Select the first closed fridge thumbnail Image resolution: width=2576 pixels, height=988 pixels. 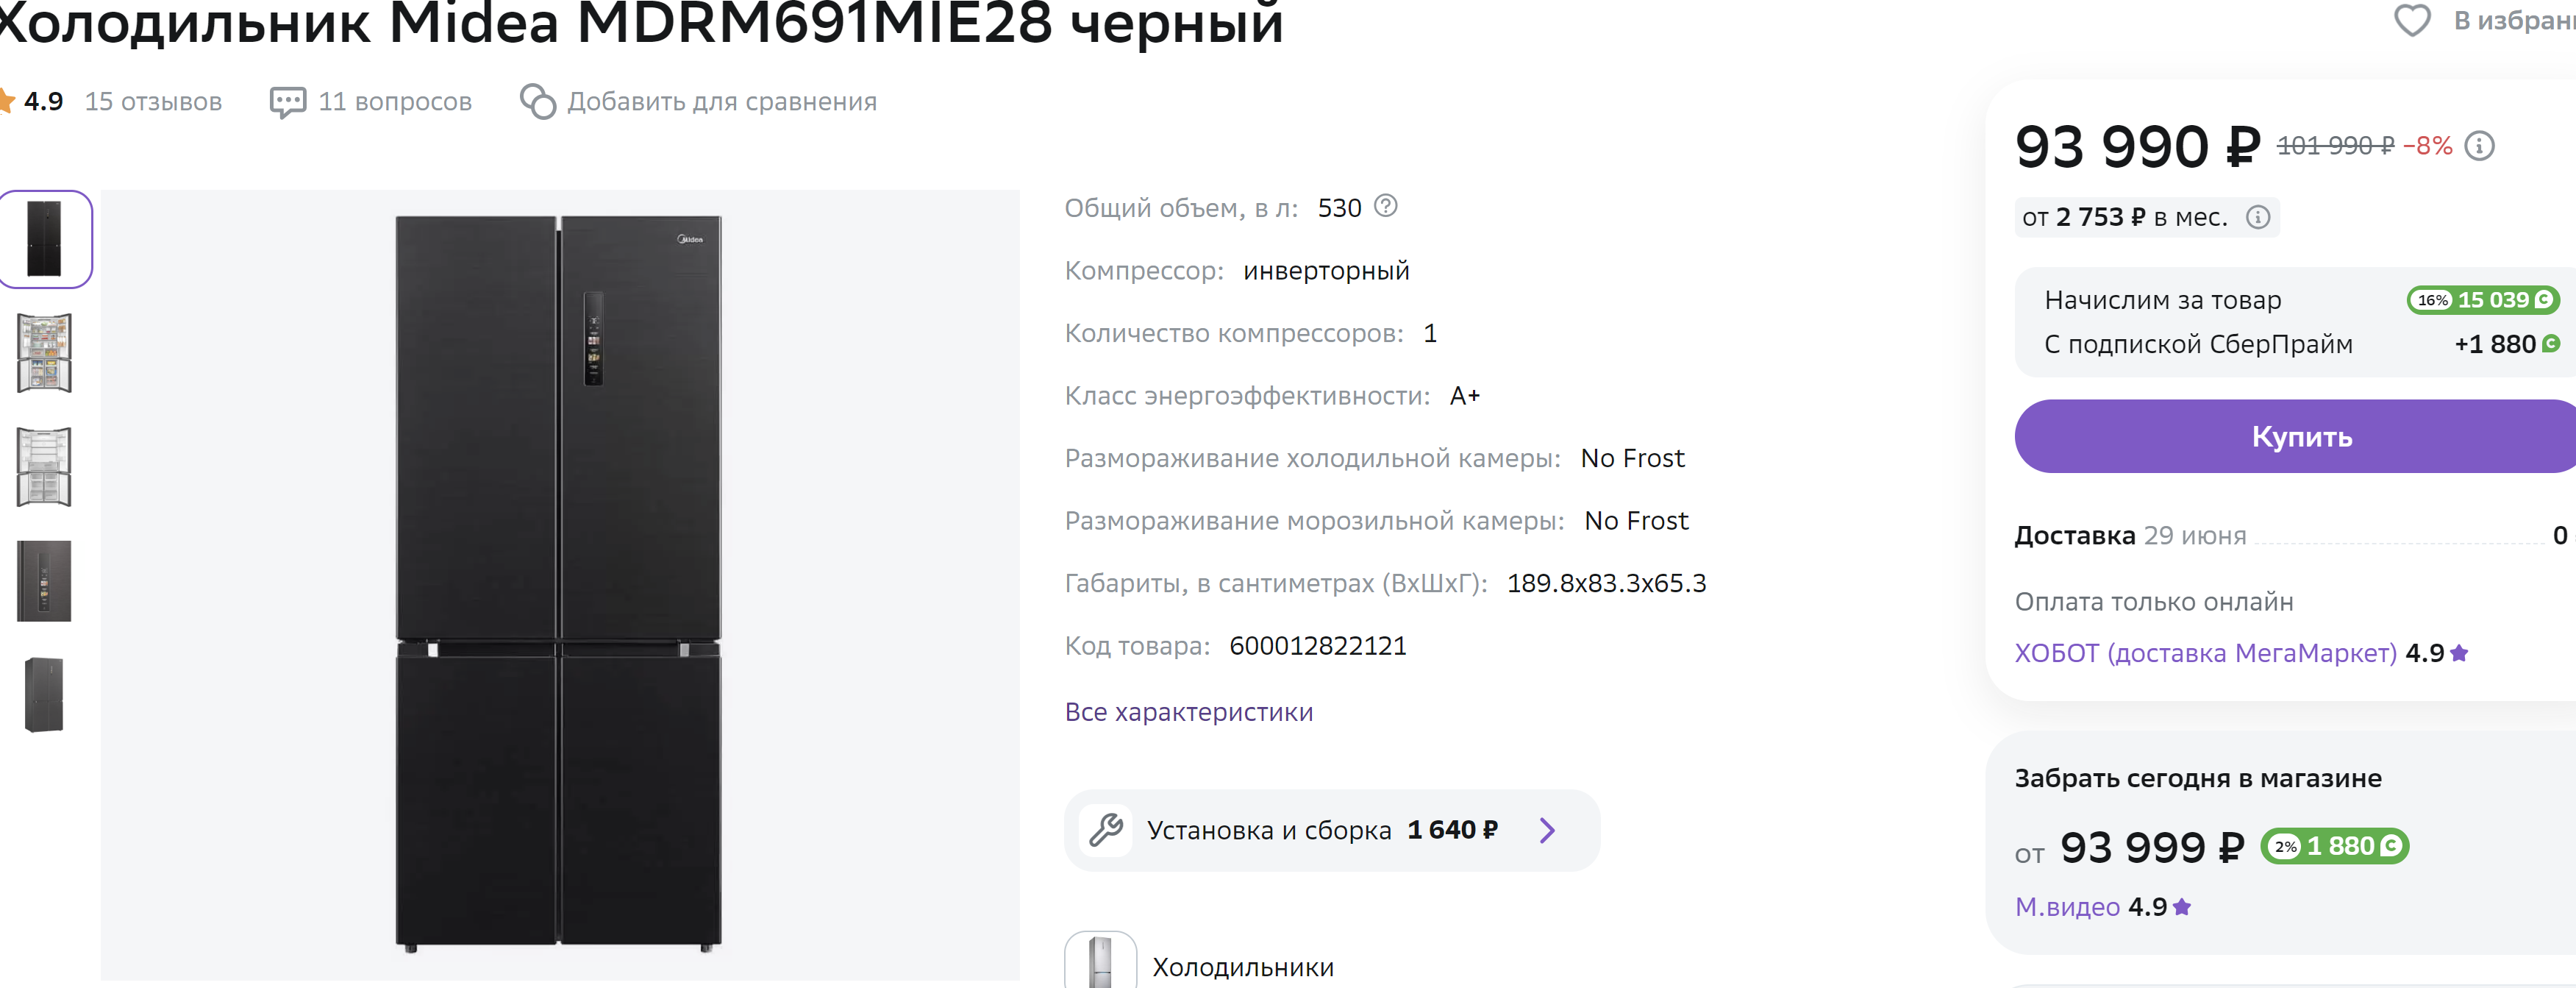click(45, 239)
